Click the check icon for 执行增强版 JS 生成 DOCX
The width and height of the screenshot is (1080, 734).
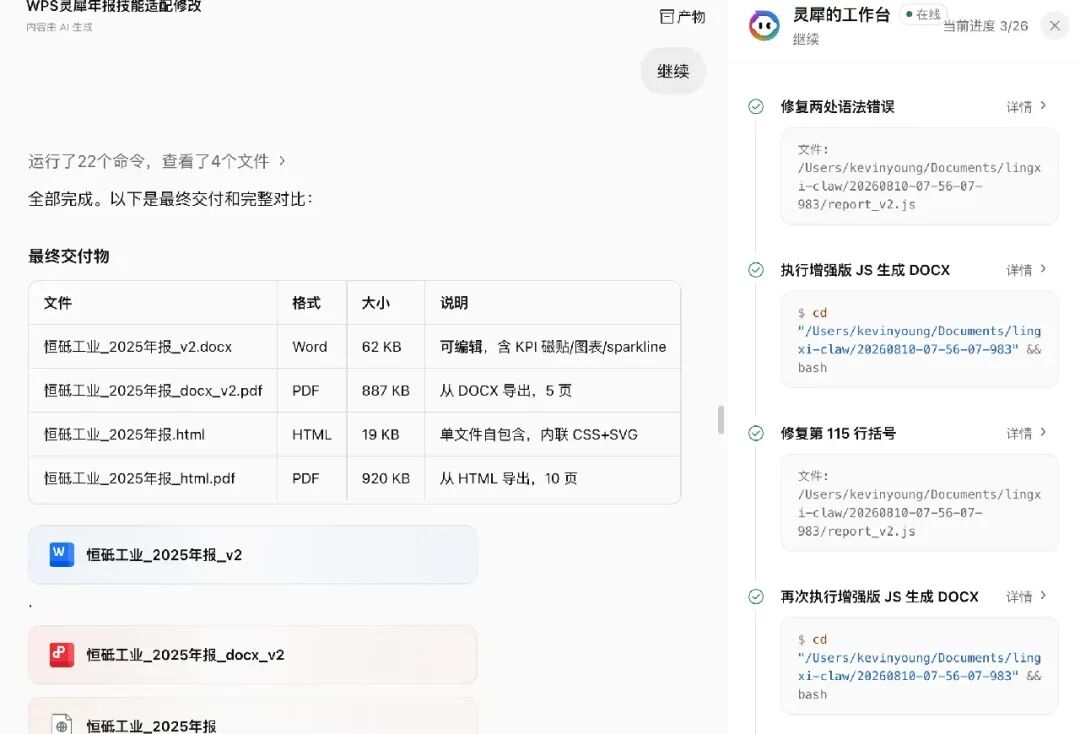pyautogui.click(x=756, y=270)
